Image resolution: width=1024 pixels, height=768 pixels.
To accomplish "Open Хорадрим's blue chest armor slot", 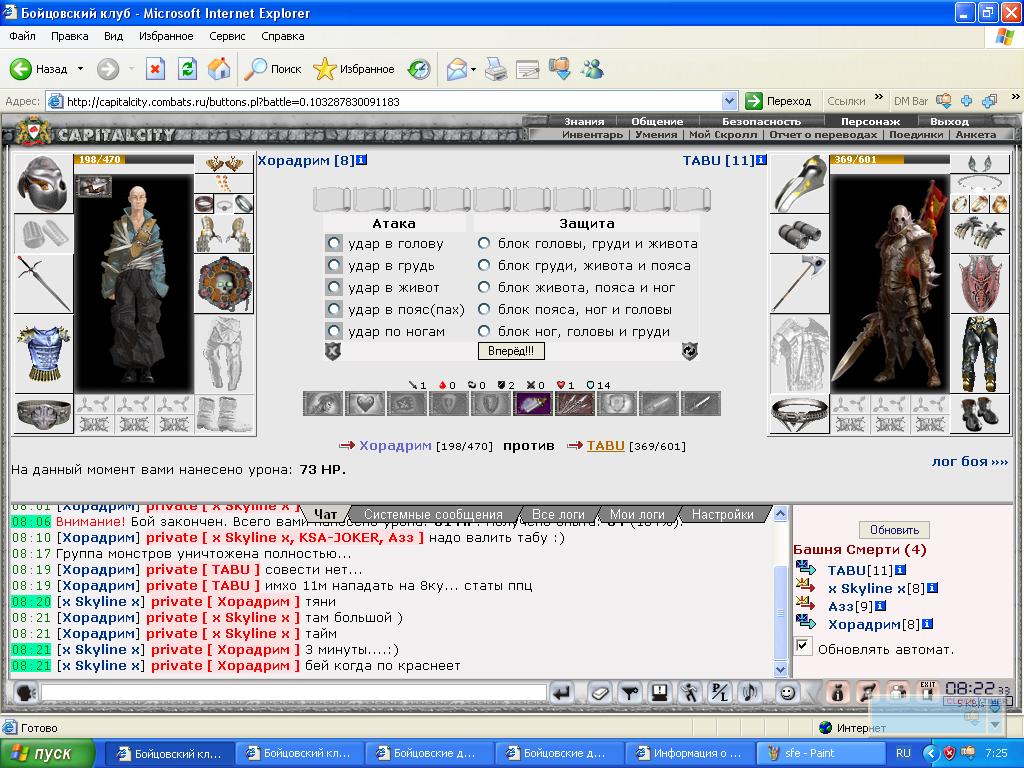I will [43, 353].
